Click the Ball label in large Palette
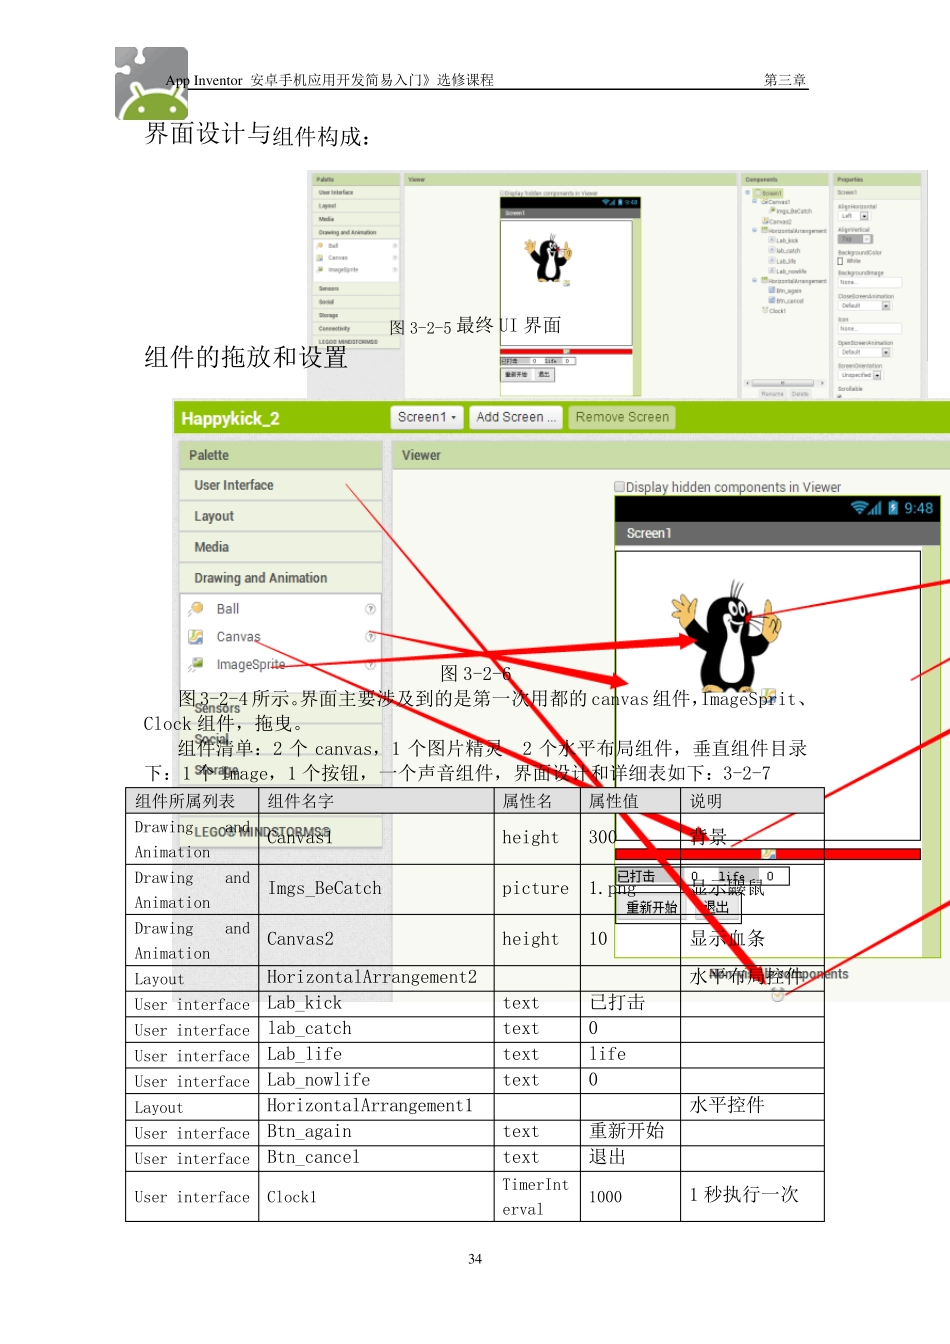The height and width of the screenshot is (1344, 950). (228, 609)
